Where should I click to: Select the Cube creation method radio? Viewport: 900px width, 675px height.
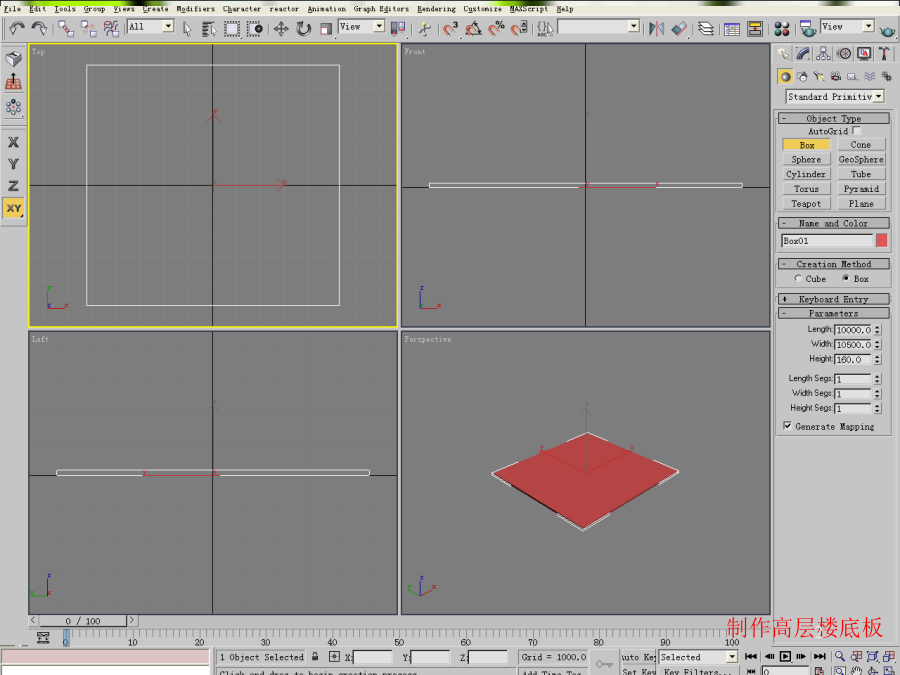pyautogui.click(x=798, y=278)
